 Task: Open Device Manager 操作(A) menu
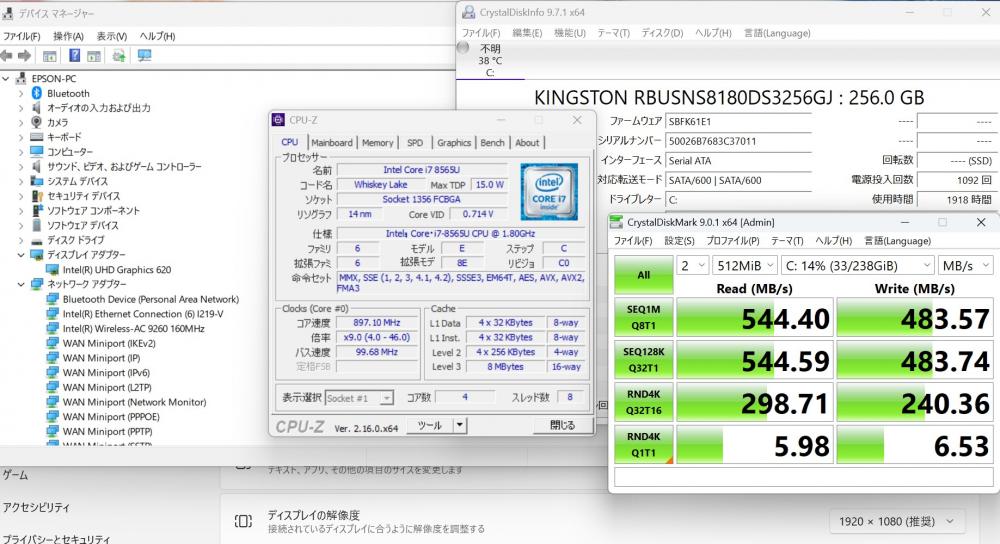click(x=68, y=36)
